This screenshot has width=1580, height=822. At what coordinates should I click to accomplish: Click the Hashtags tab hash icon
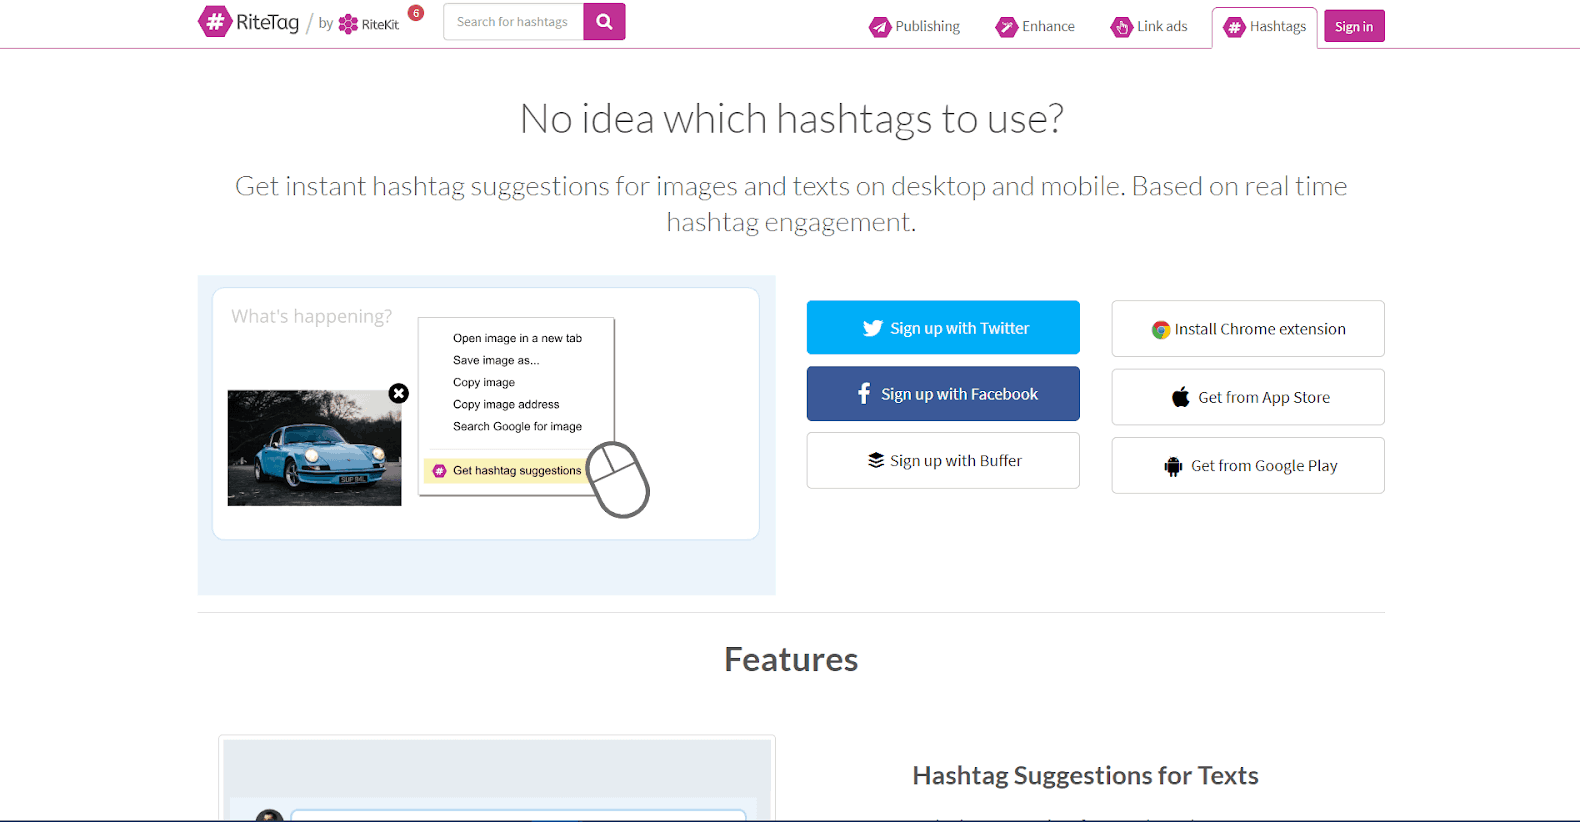pos(1235,27)
